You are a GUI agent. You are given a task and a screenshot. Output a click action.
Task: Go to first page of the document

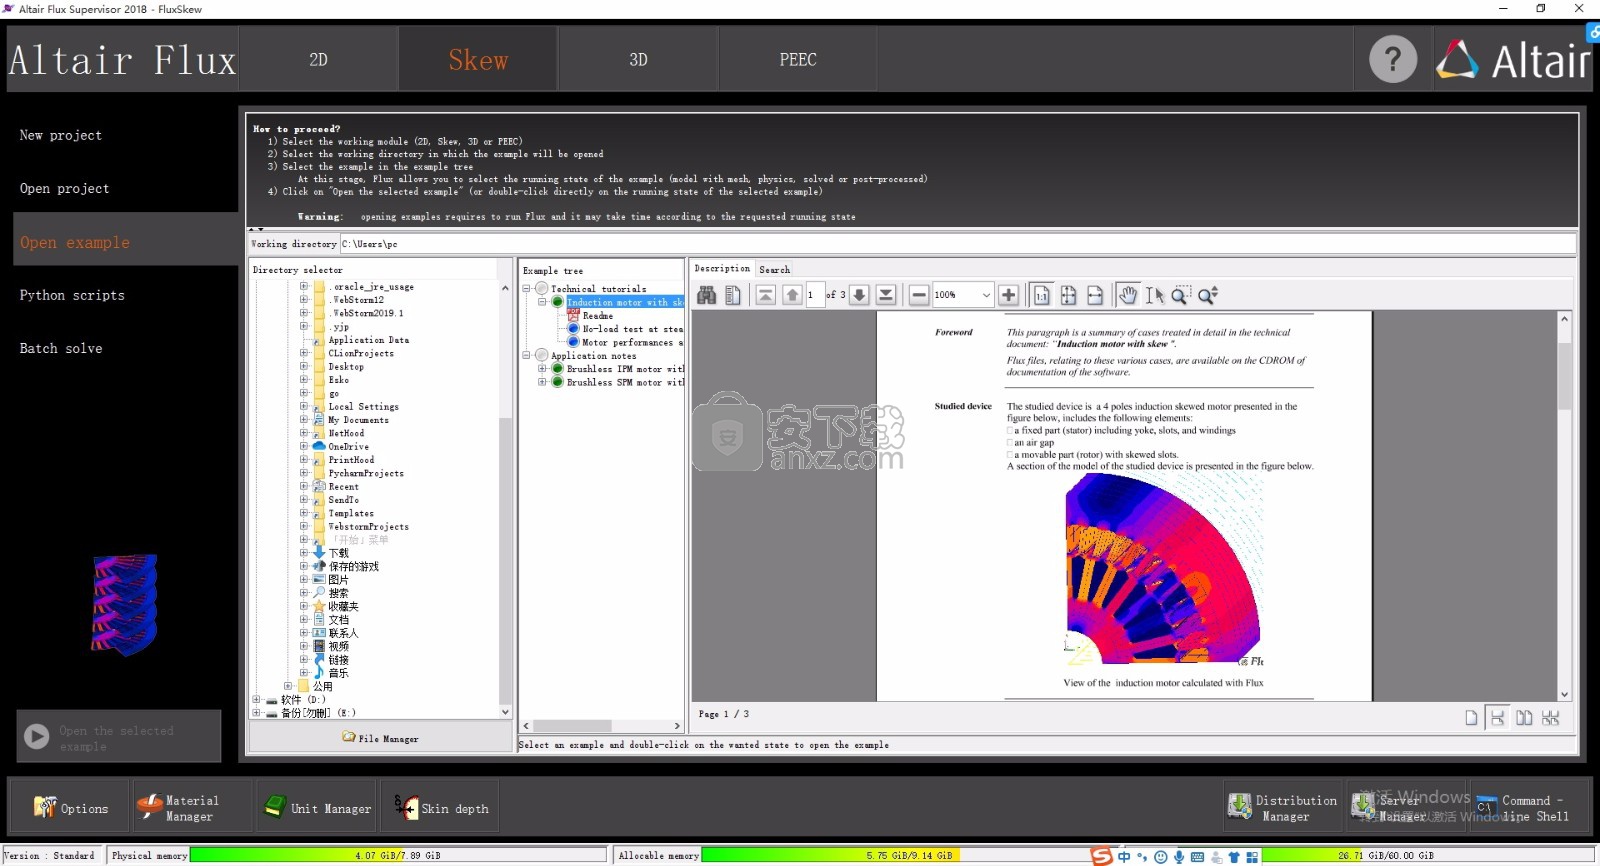tap(765, 295)
